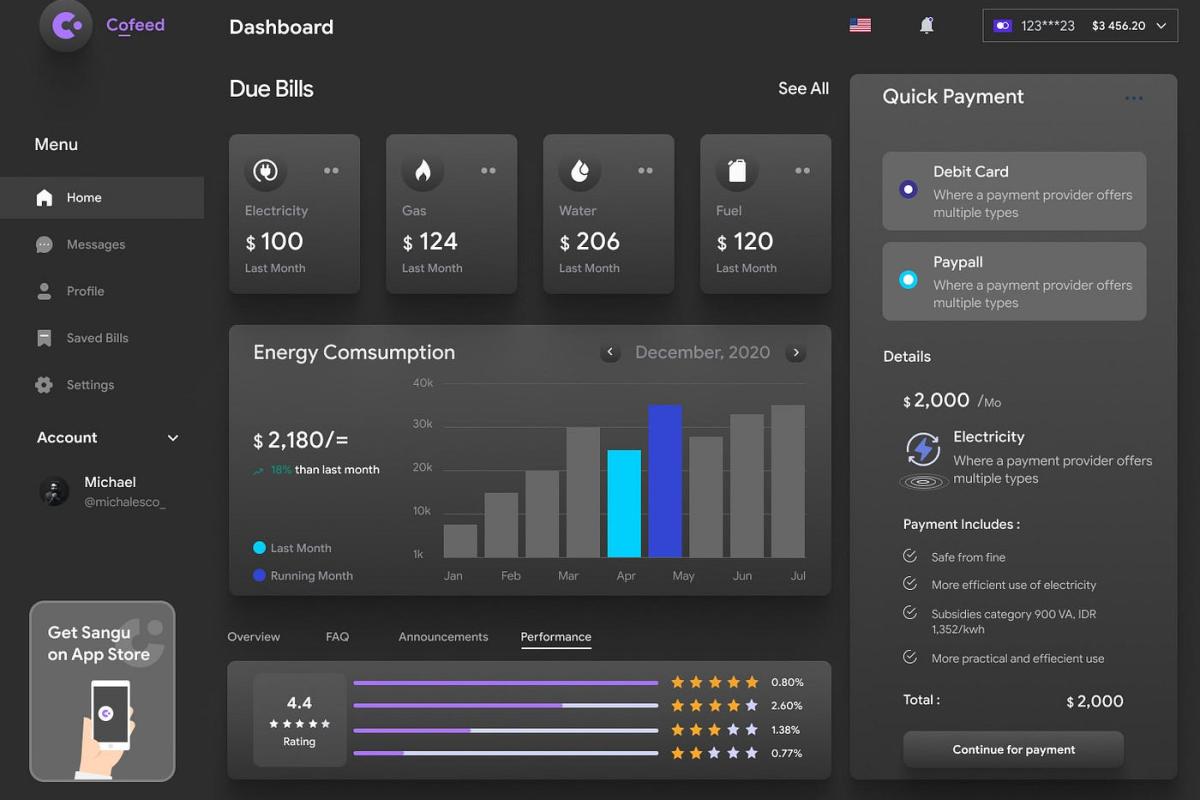Open the Electricity bill plug icon
The image size is (1200, 800).
pos(265,171)
